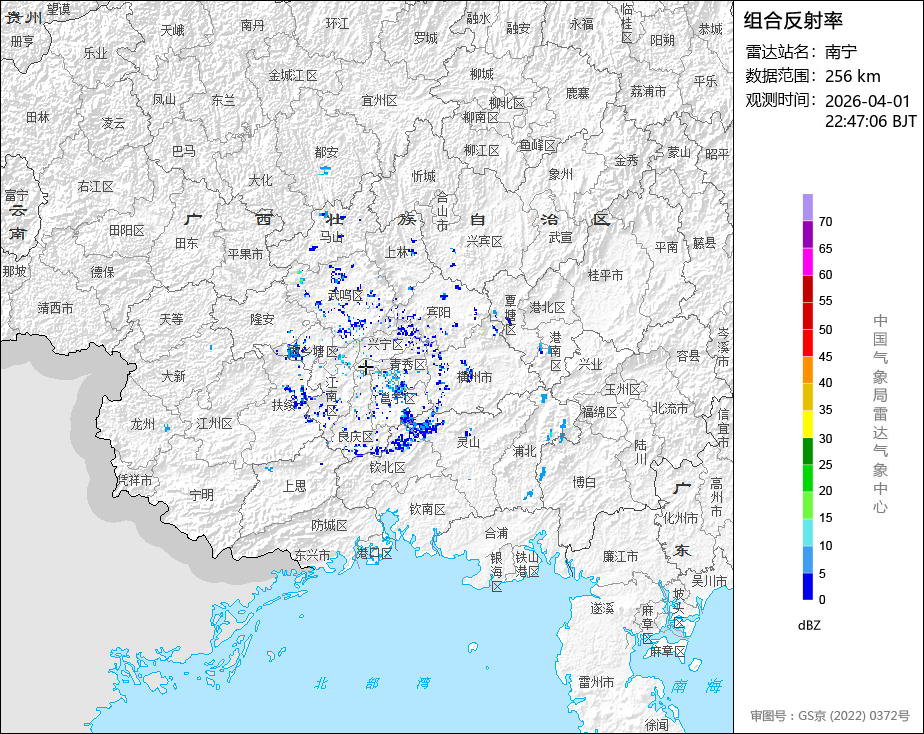Screen dimensions: 924x734
Task: Click the '大新' map label
Action: point(173,375)
